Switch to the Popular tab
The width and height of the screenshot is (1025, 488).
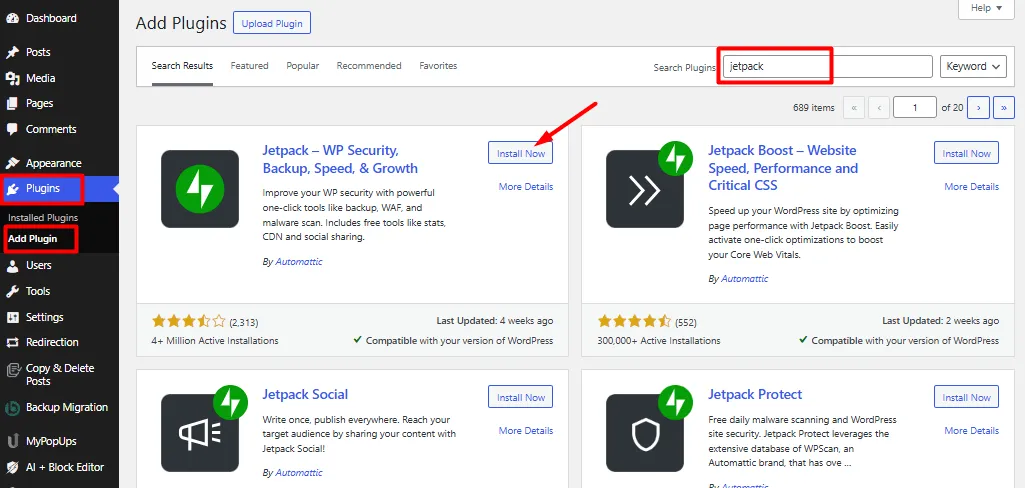point(303,66)
